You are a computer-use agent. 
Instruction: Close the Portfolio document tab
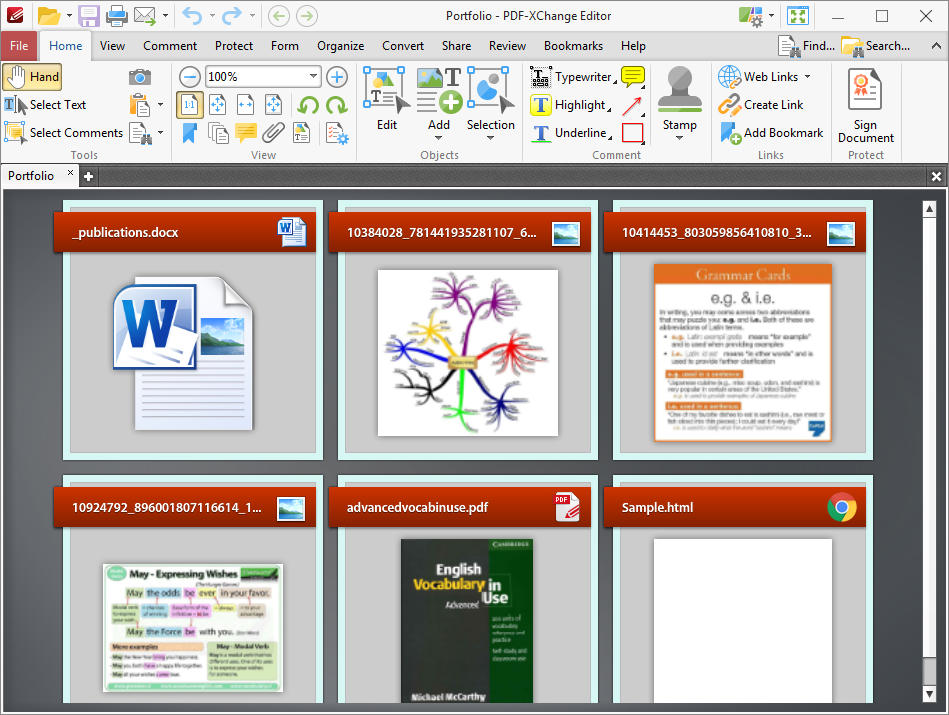tap(70, 173)
